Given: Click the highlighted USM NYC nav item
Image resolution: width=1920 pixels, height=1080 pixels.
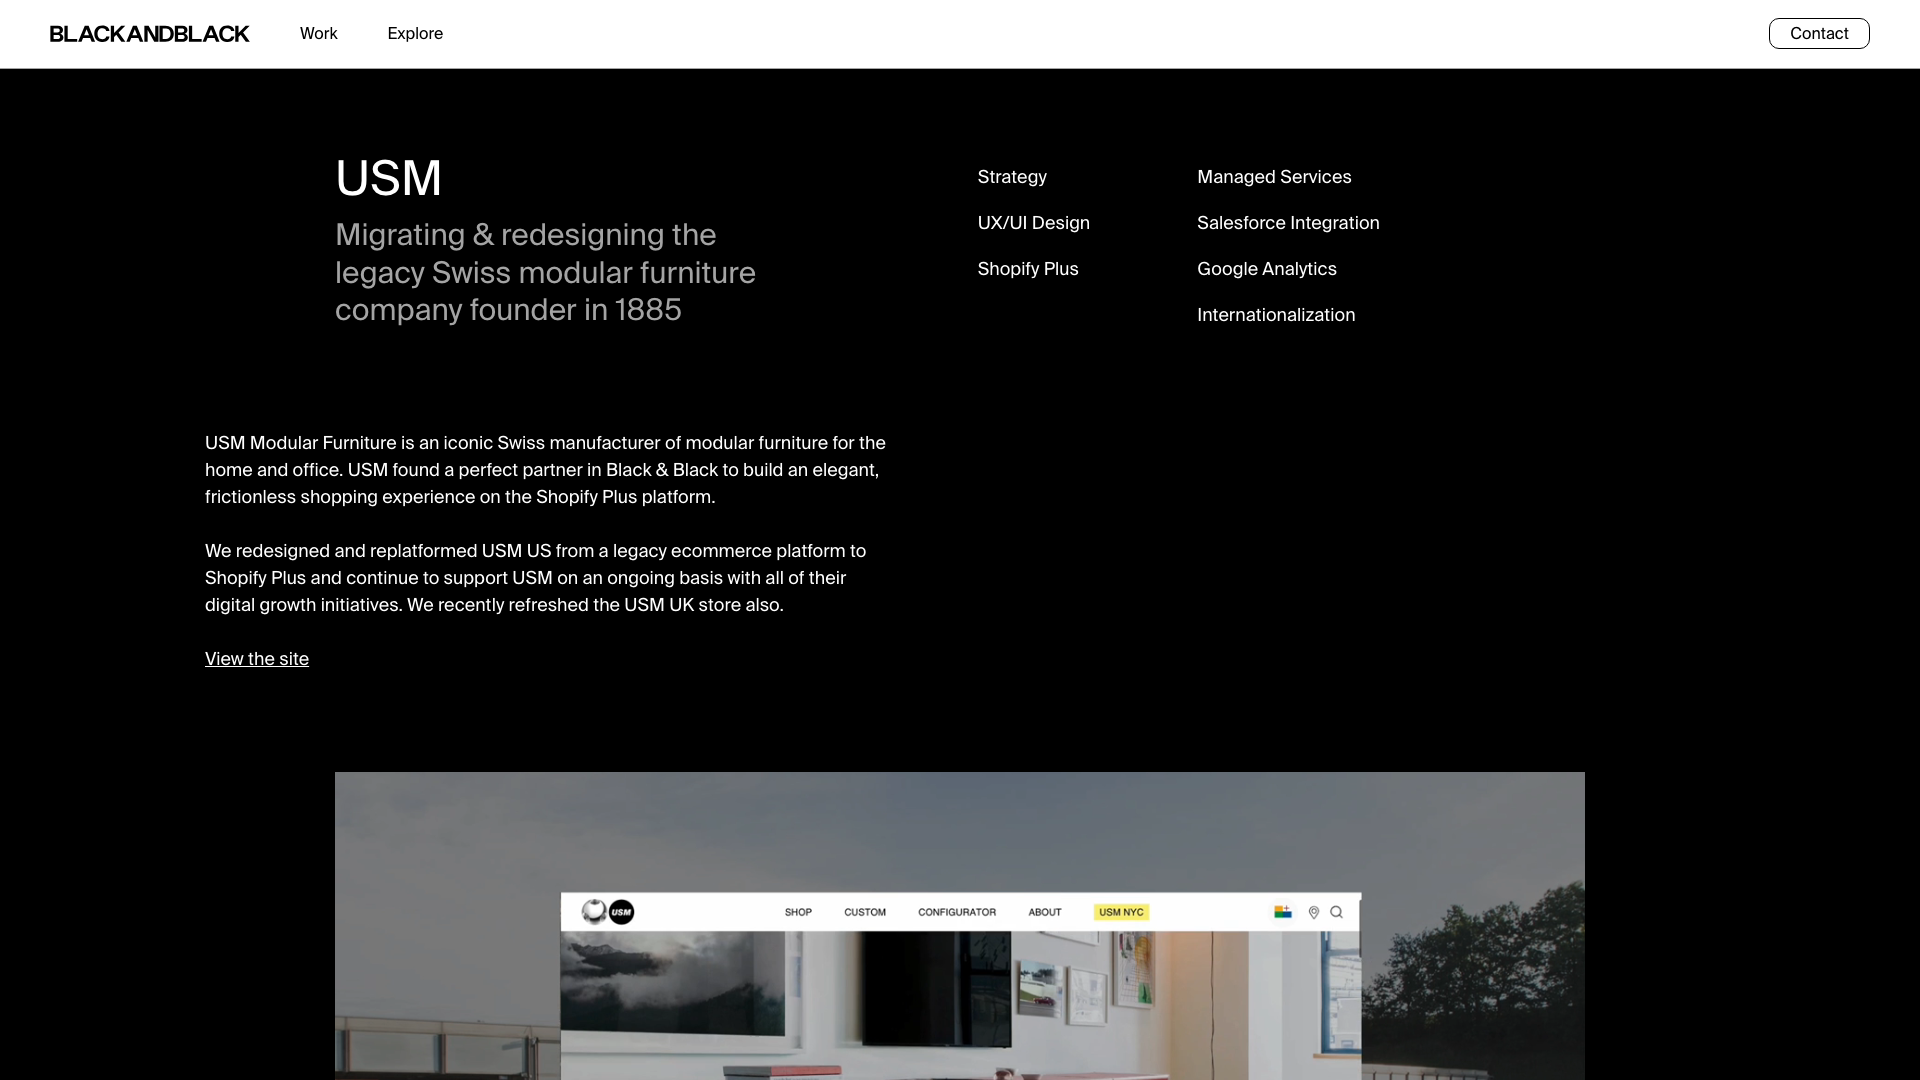Looking at the screenshot, I should tap(1121, 912).
